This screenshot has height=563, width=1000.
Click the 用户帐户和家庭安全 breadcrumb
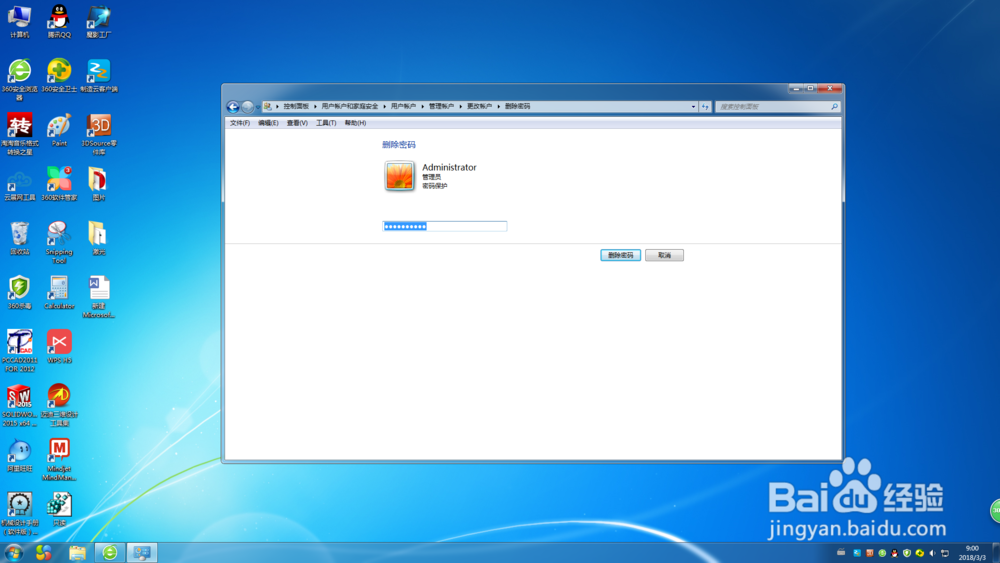[x=349, y=106]
